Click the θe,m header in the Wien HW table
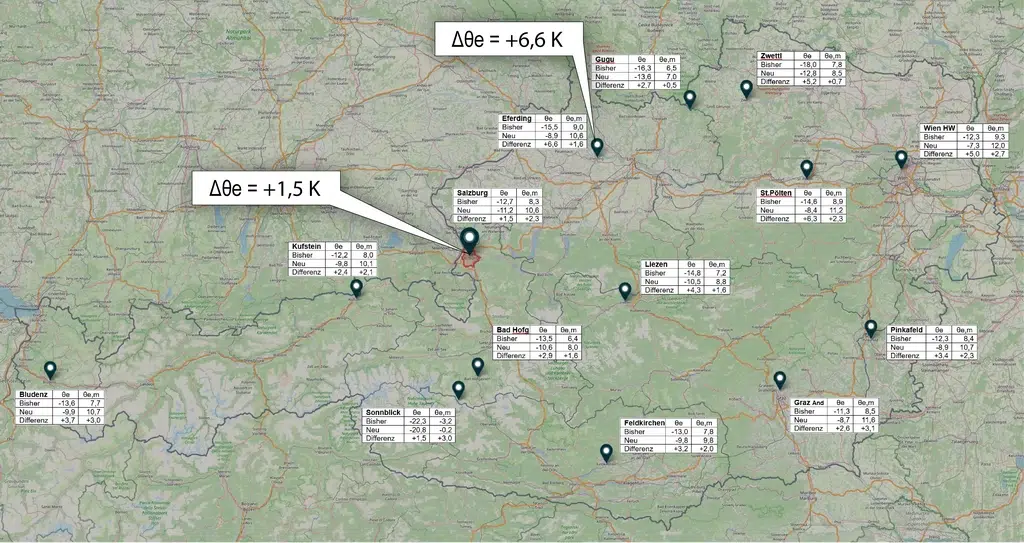This screenshot has height=543, width=1024. 994,128
